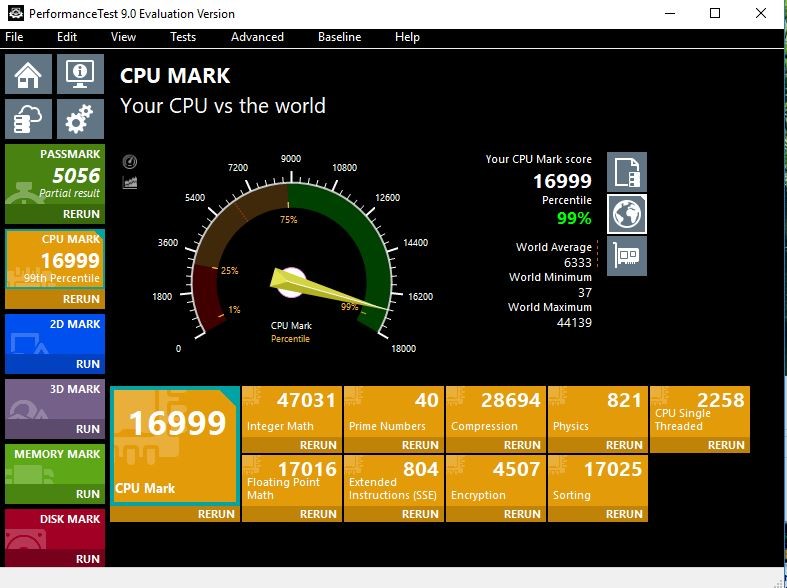Select the large 16999 CPU Mark tile

click(x=175, y=446)
